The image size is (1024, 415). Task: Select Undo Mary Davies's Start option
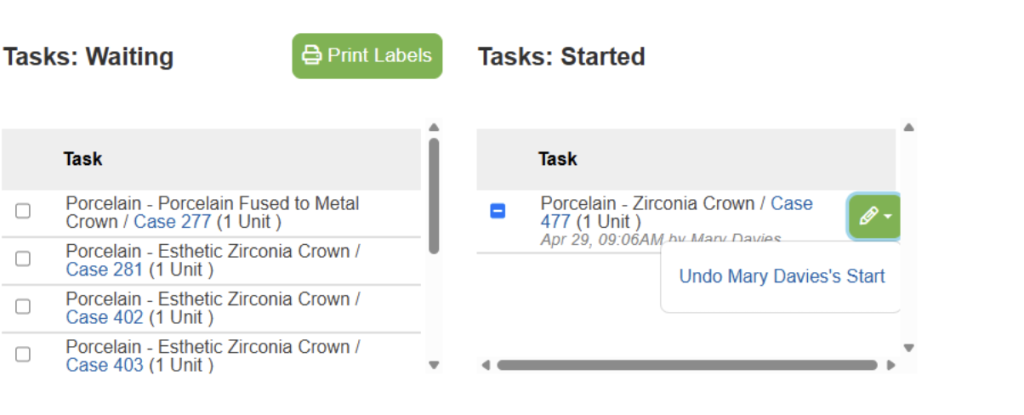781,277
